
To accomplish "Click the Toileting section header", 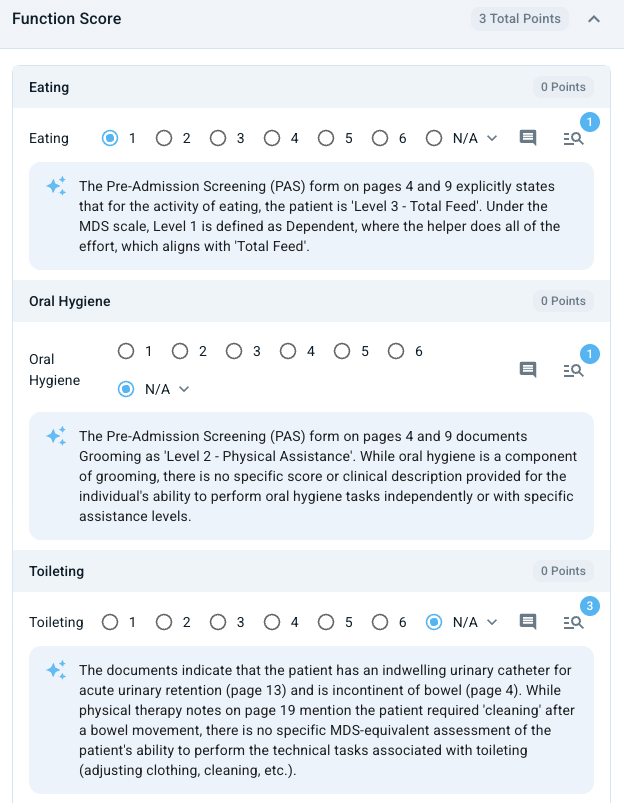I will 311,571.
